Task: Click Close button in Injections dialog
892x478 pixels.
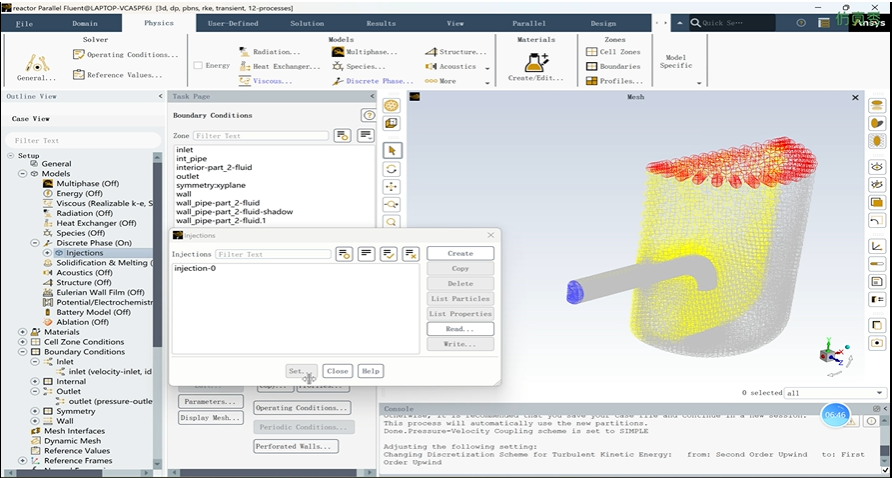Action: point(337,371)
